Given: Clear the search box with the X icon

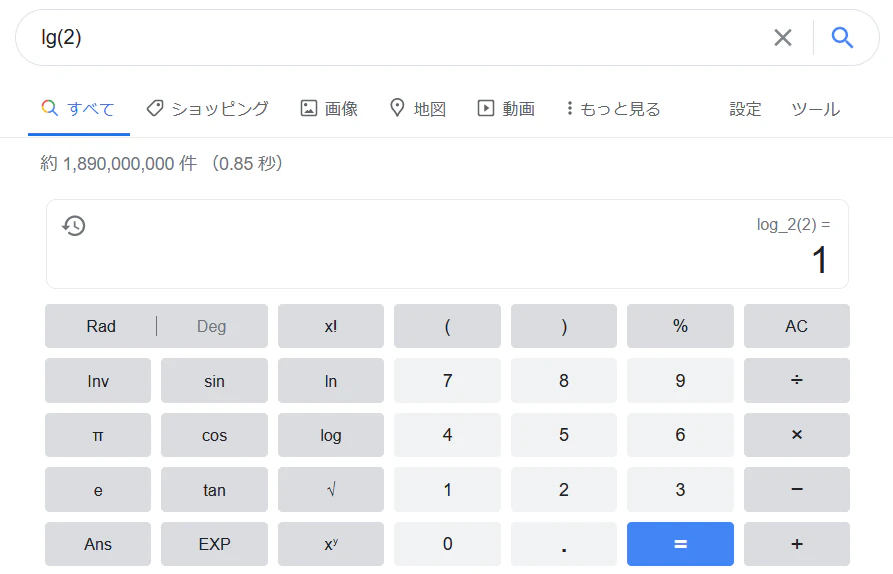Looking at the screenshot, I should click(783, 38).
